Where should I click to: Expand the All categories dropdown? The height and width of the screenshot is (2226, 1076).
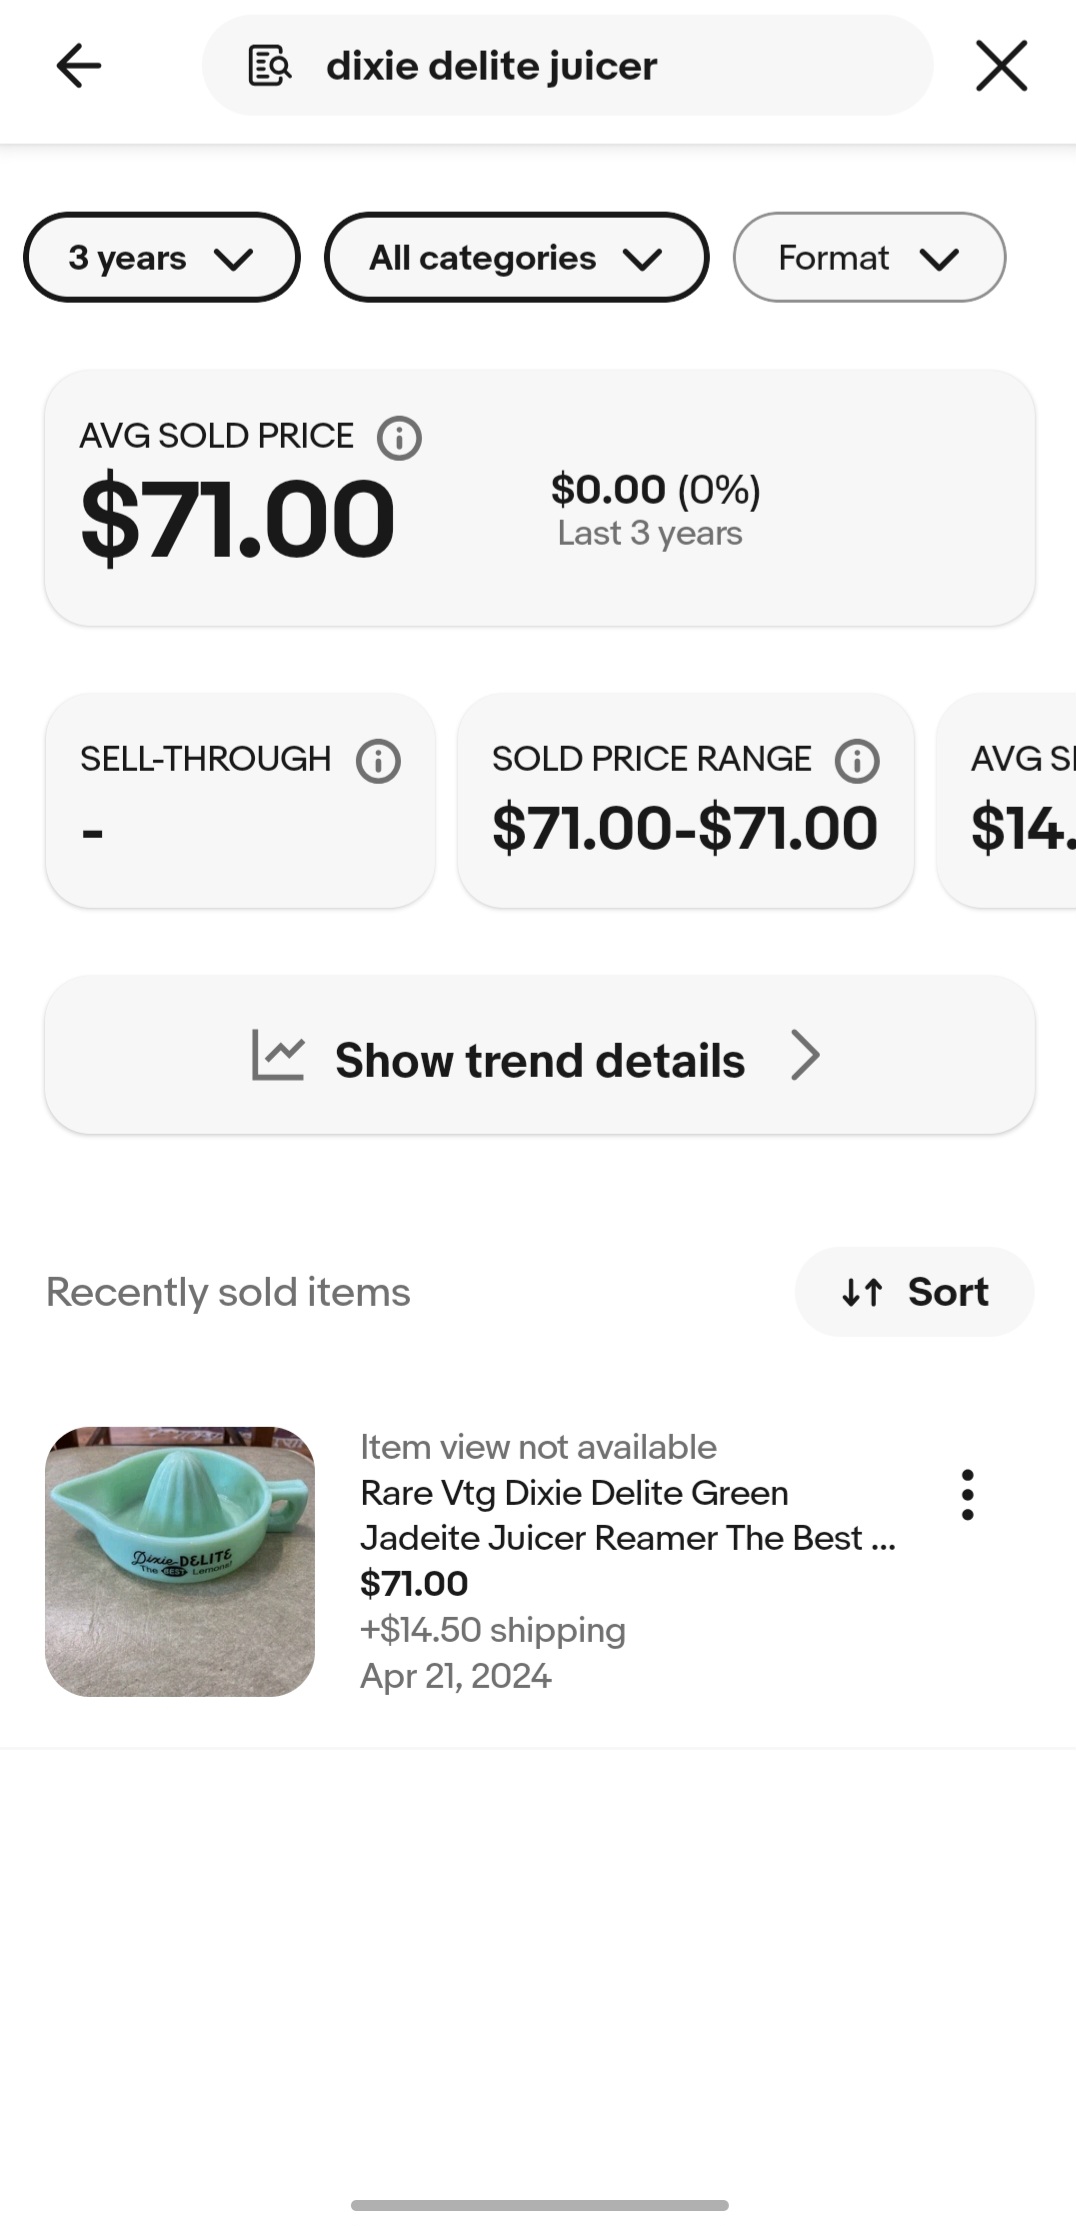(516, 258)
